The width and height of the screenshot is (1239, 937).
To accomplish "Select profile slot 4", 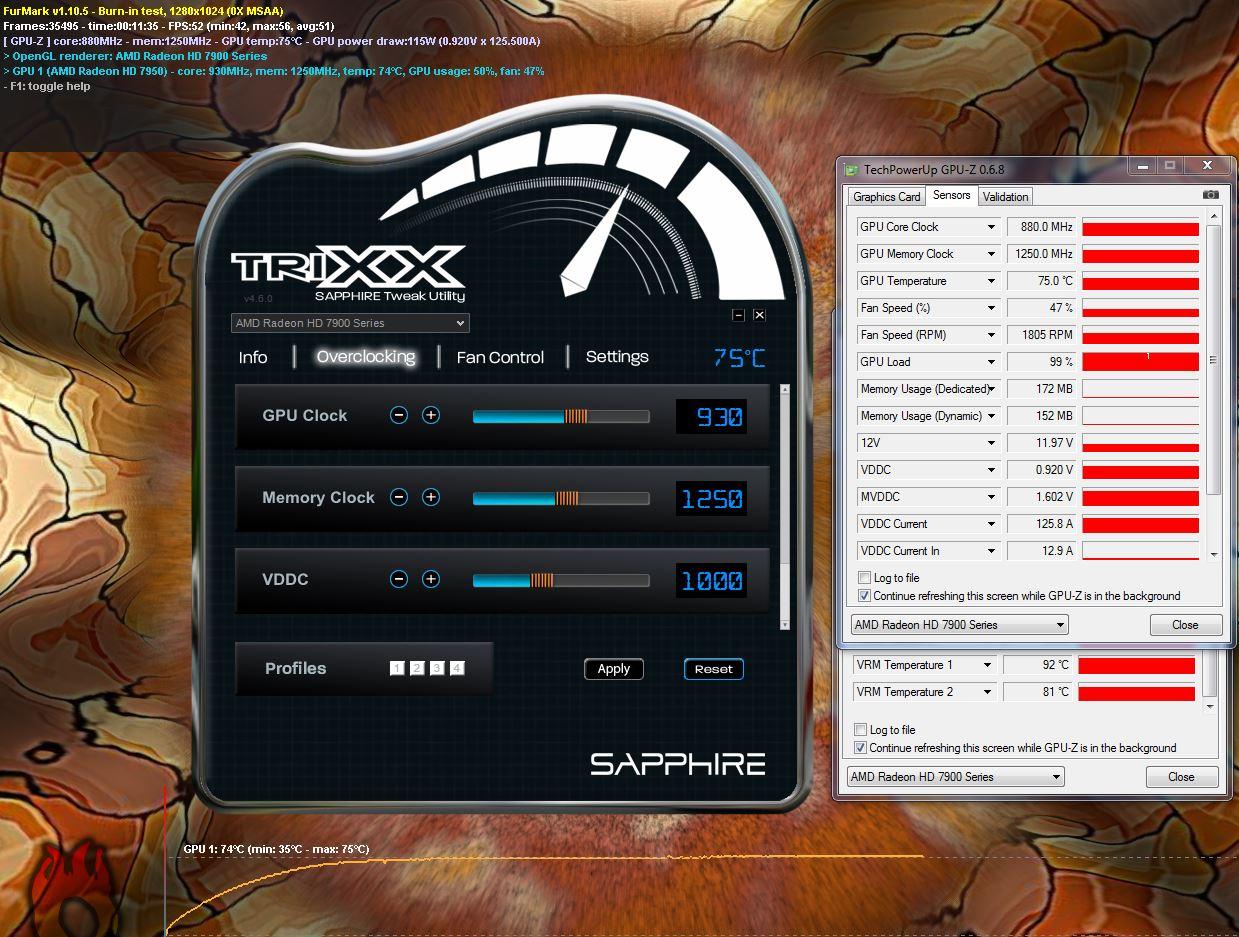I will click(457, 668).
